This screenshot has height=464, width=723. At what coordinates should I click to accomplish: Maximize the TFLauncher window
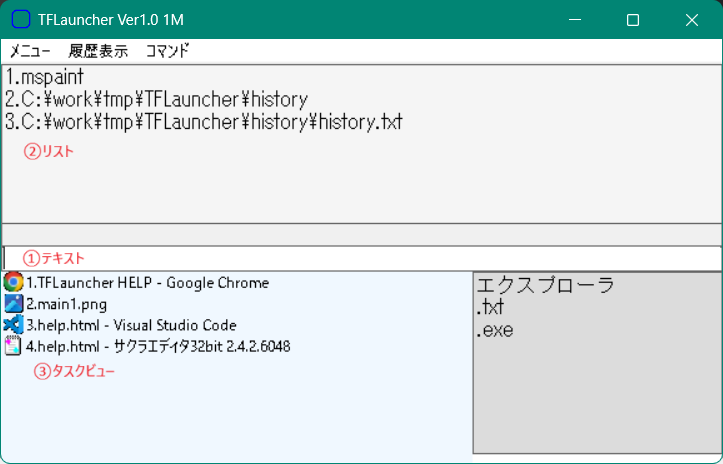[x=632, y=20]
